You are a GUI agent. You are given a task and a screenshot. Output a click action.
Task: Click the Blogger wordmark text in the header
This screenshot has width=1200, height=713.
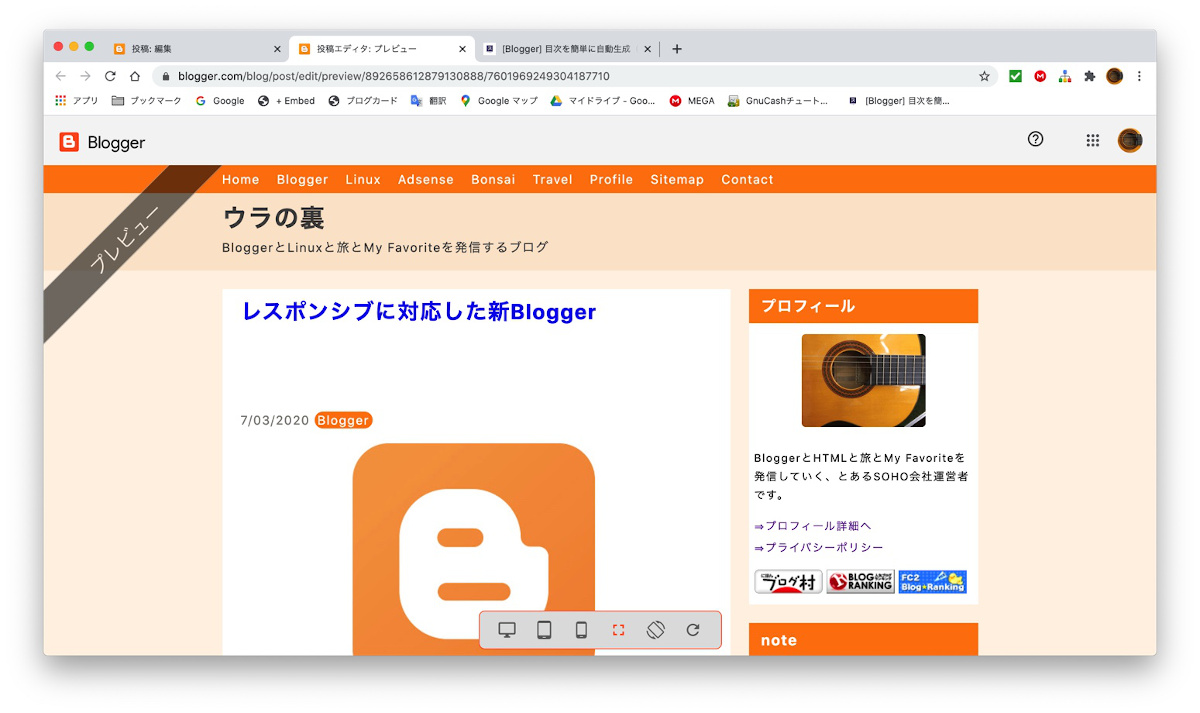[x=116, y=143]
